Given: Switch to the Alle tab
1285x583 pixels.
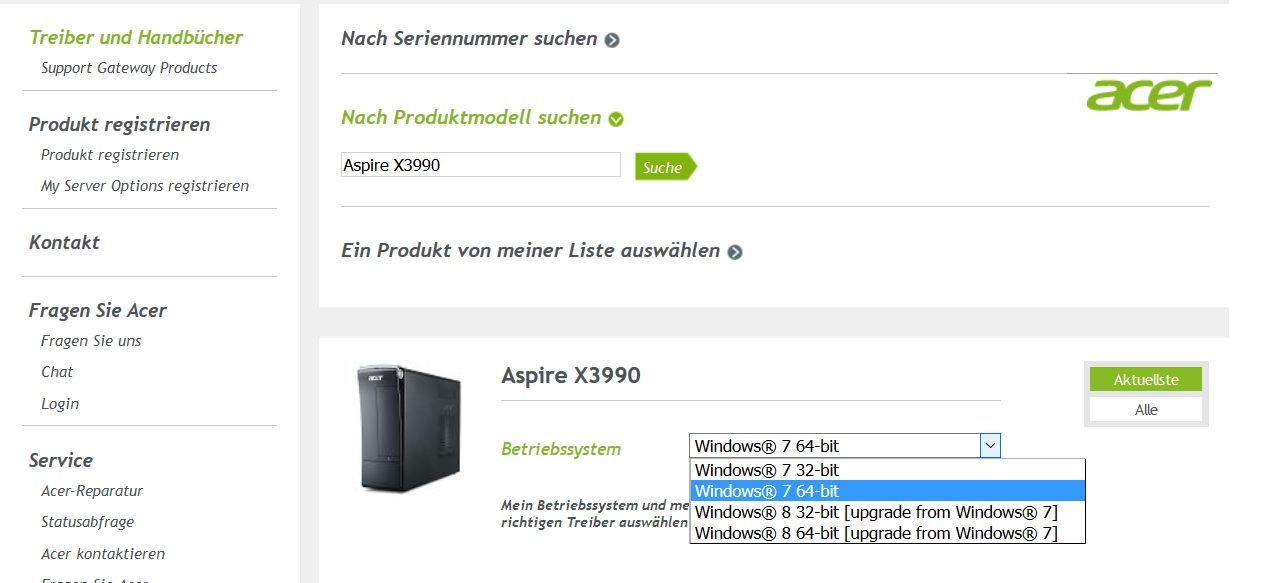Looking at the screenshot, I should click(1146, 410).
